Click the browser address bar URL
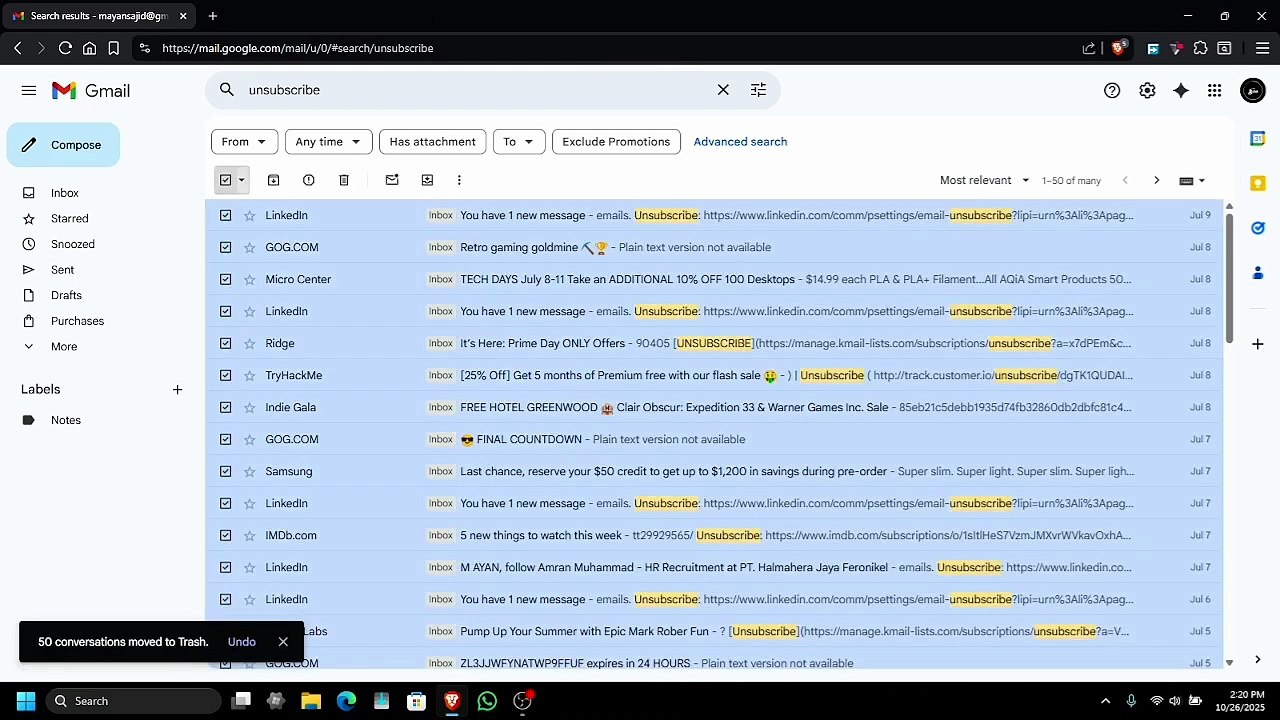This screenshot has height=720, width=1280. [x=298, y=48]
